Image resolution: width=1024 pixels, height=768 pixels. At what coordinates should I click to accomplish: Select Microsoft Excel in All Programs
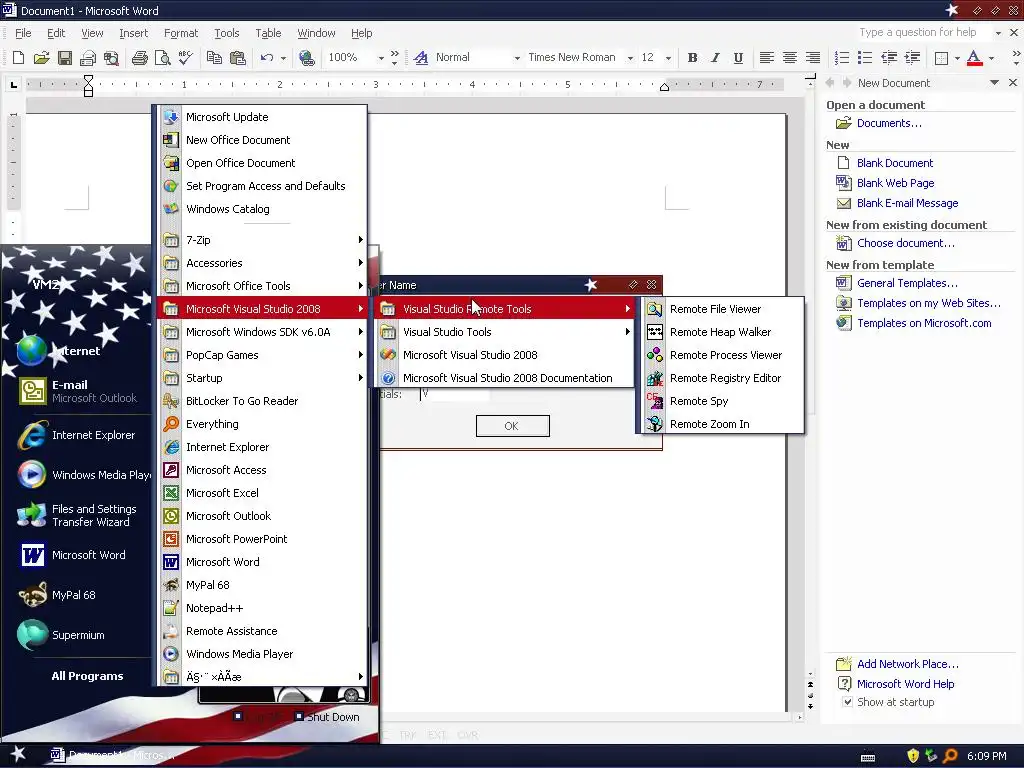click(x=263, y=493)
